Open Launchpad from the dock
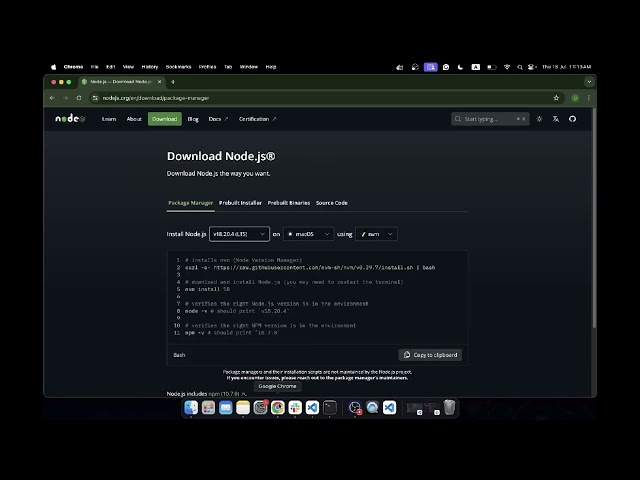 pos(208,407)
